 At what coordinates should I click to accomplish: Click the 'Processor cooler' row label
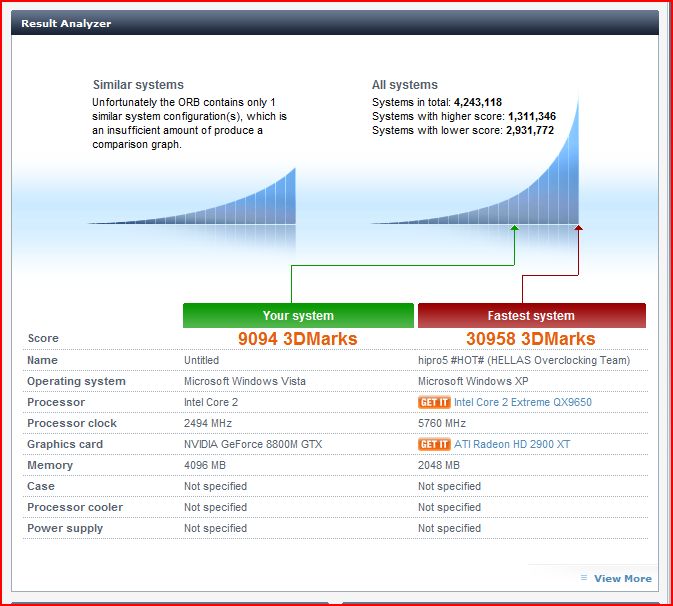coord(75,507)
